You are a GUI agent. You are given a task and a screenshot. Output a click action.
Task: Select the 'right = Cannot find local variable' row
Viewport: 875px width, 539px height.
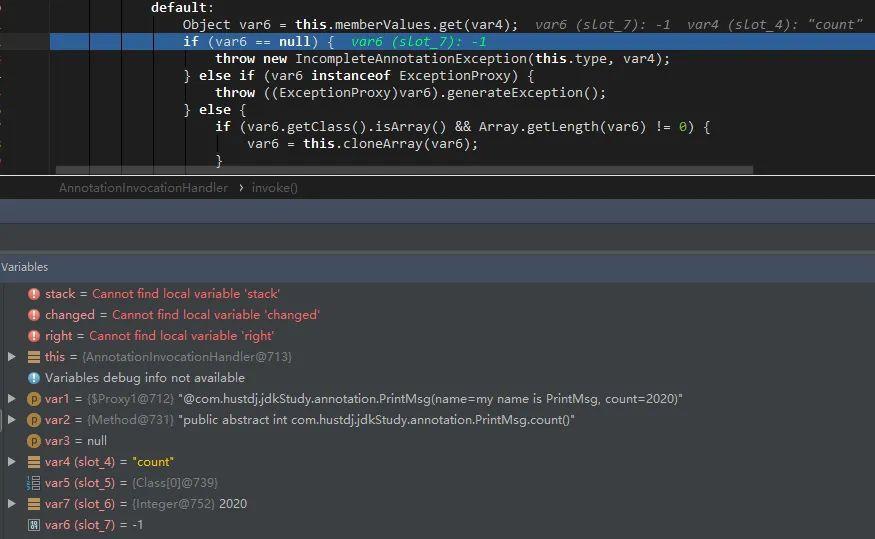pos(438,336)
